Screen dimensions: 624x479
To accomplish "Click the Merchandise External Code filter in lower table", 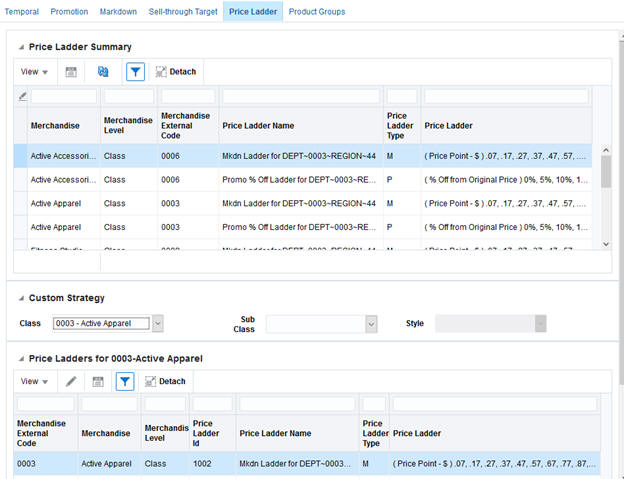I will 45,404.
